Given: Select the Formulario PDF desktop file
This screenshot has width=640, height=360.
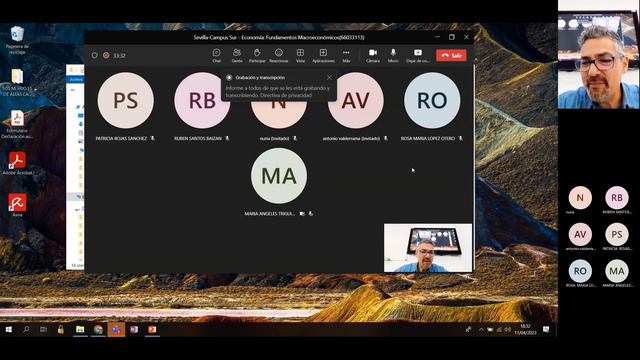Looking at the screenshot, I should 17,124.
